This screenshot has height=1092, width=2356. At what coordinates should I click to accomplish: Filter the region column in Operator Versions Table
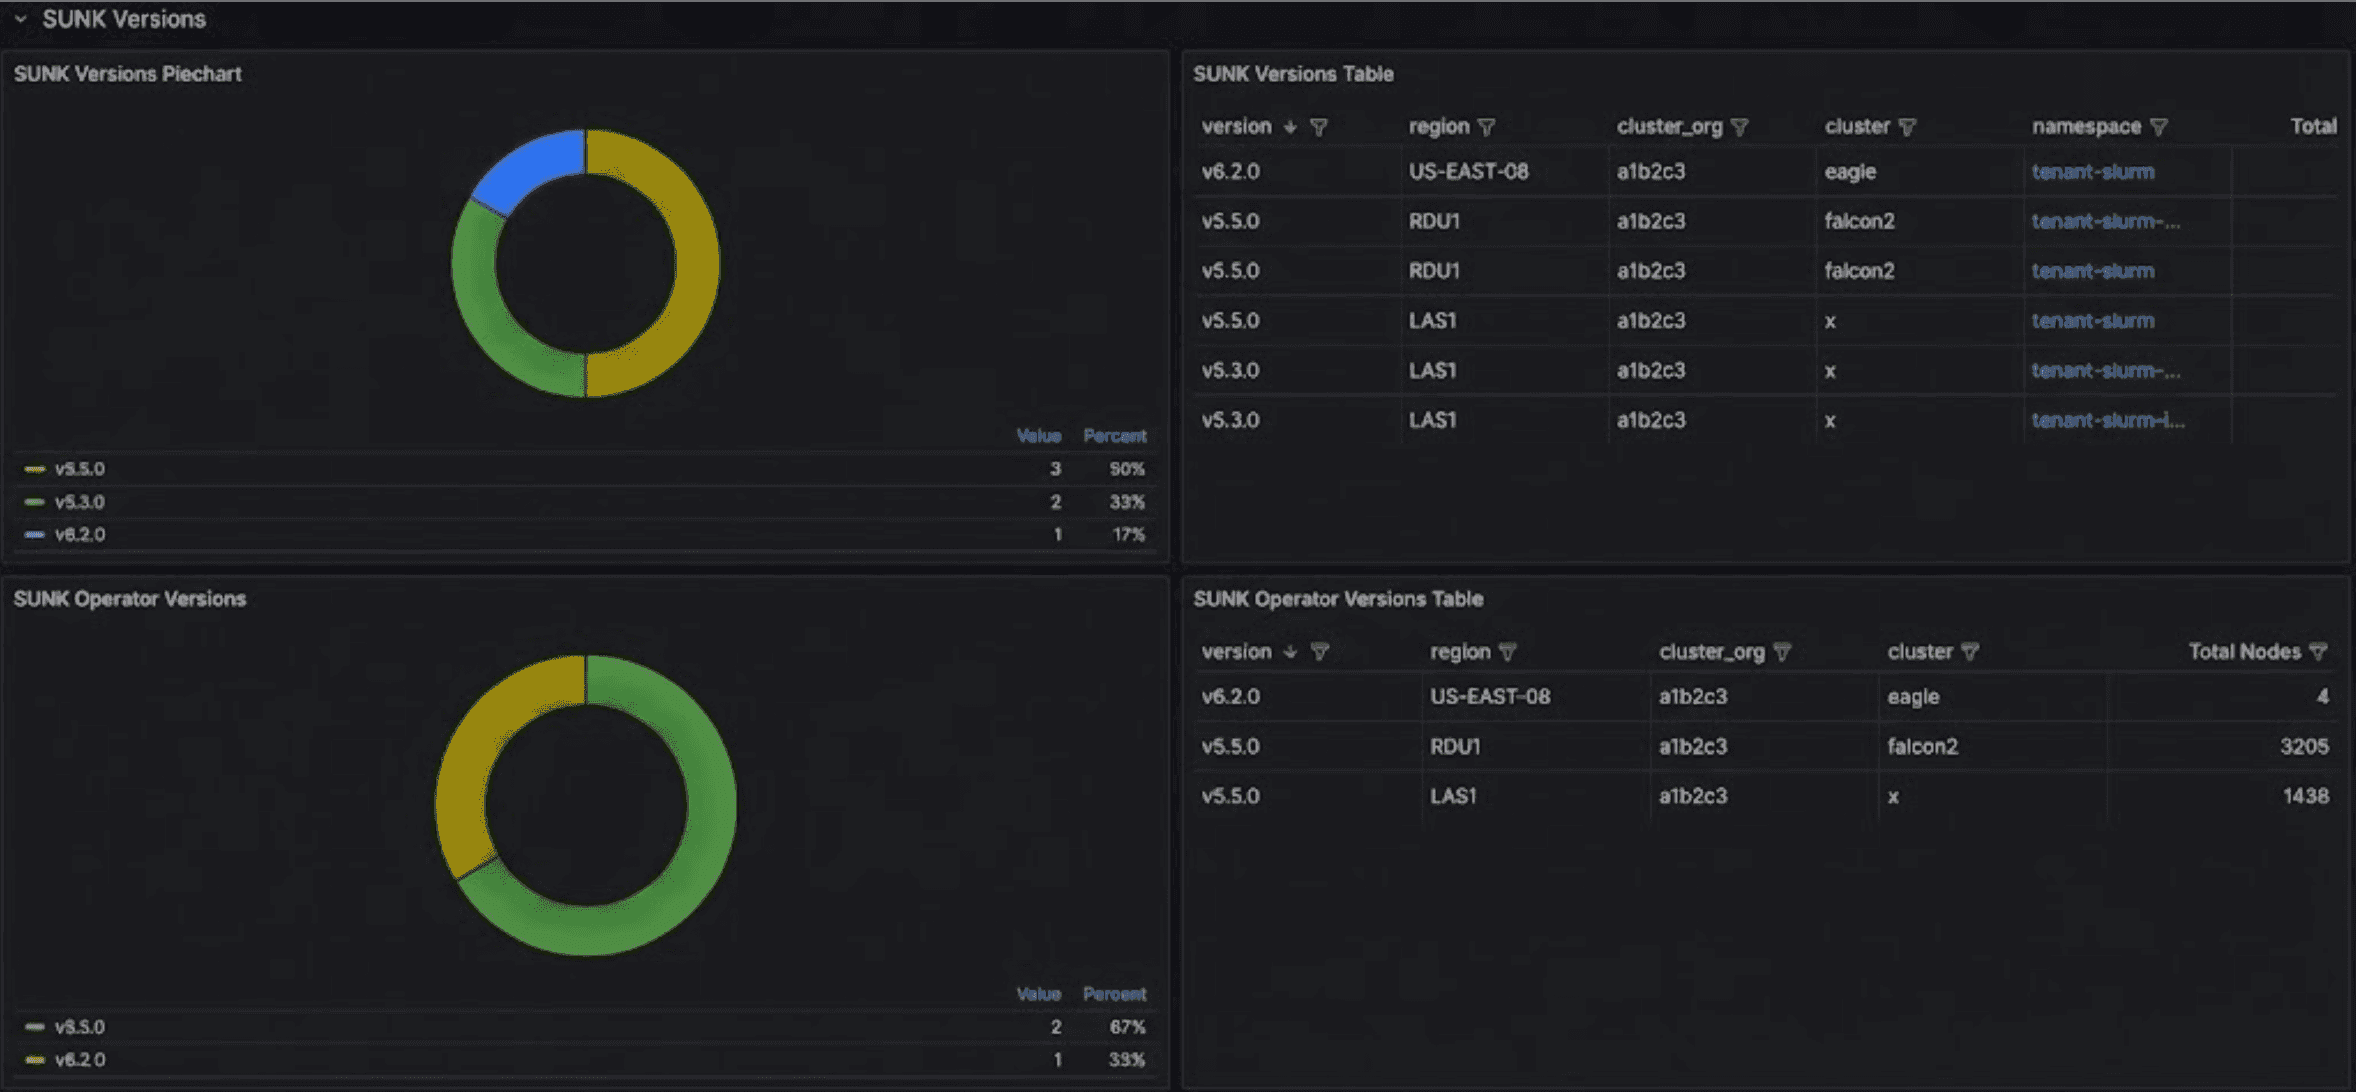tap(1508, 652)
